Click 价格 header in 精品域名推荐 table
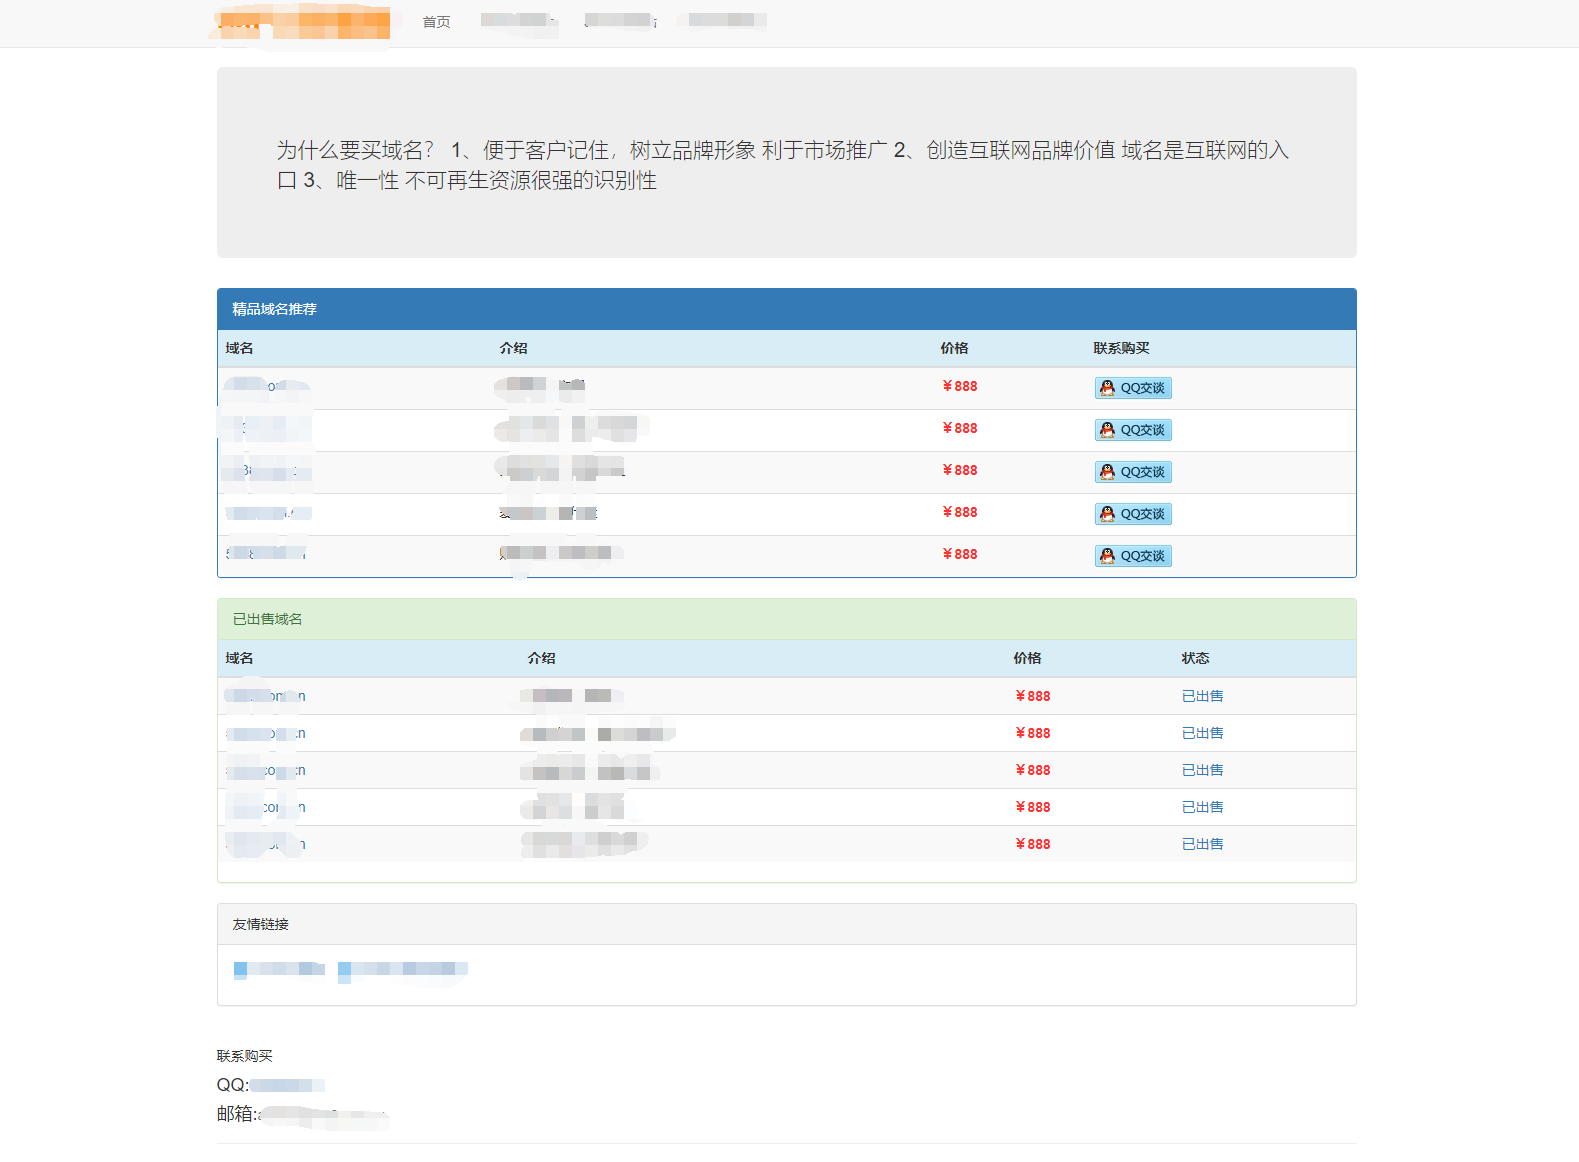Screen dimensions: 1579x1162 (954, 348)
